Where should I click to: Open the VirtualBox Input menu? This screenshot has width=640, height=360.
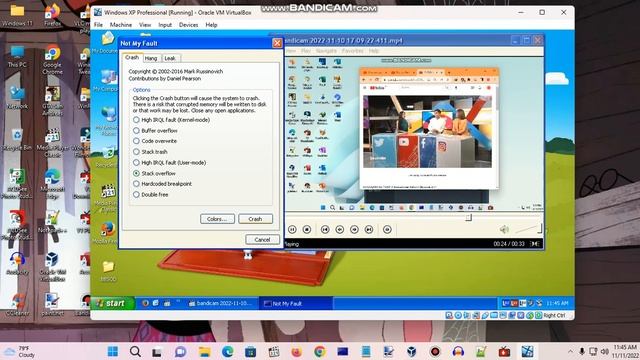(165, 25)
